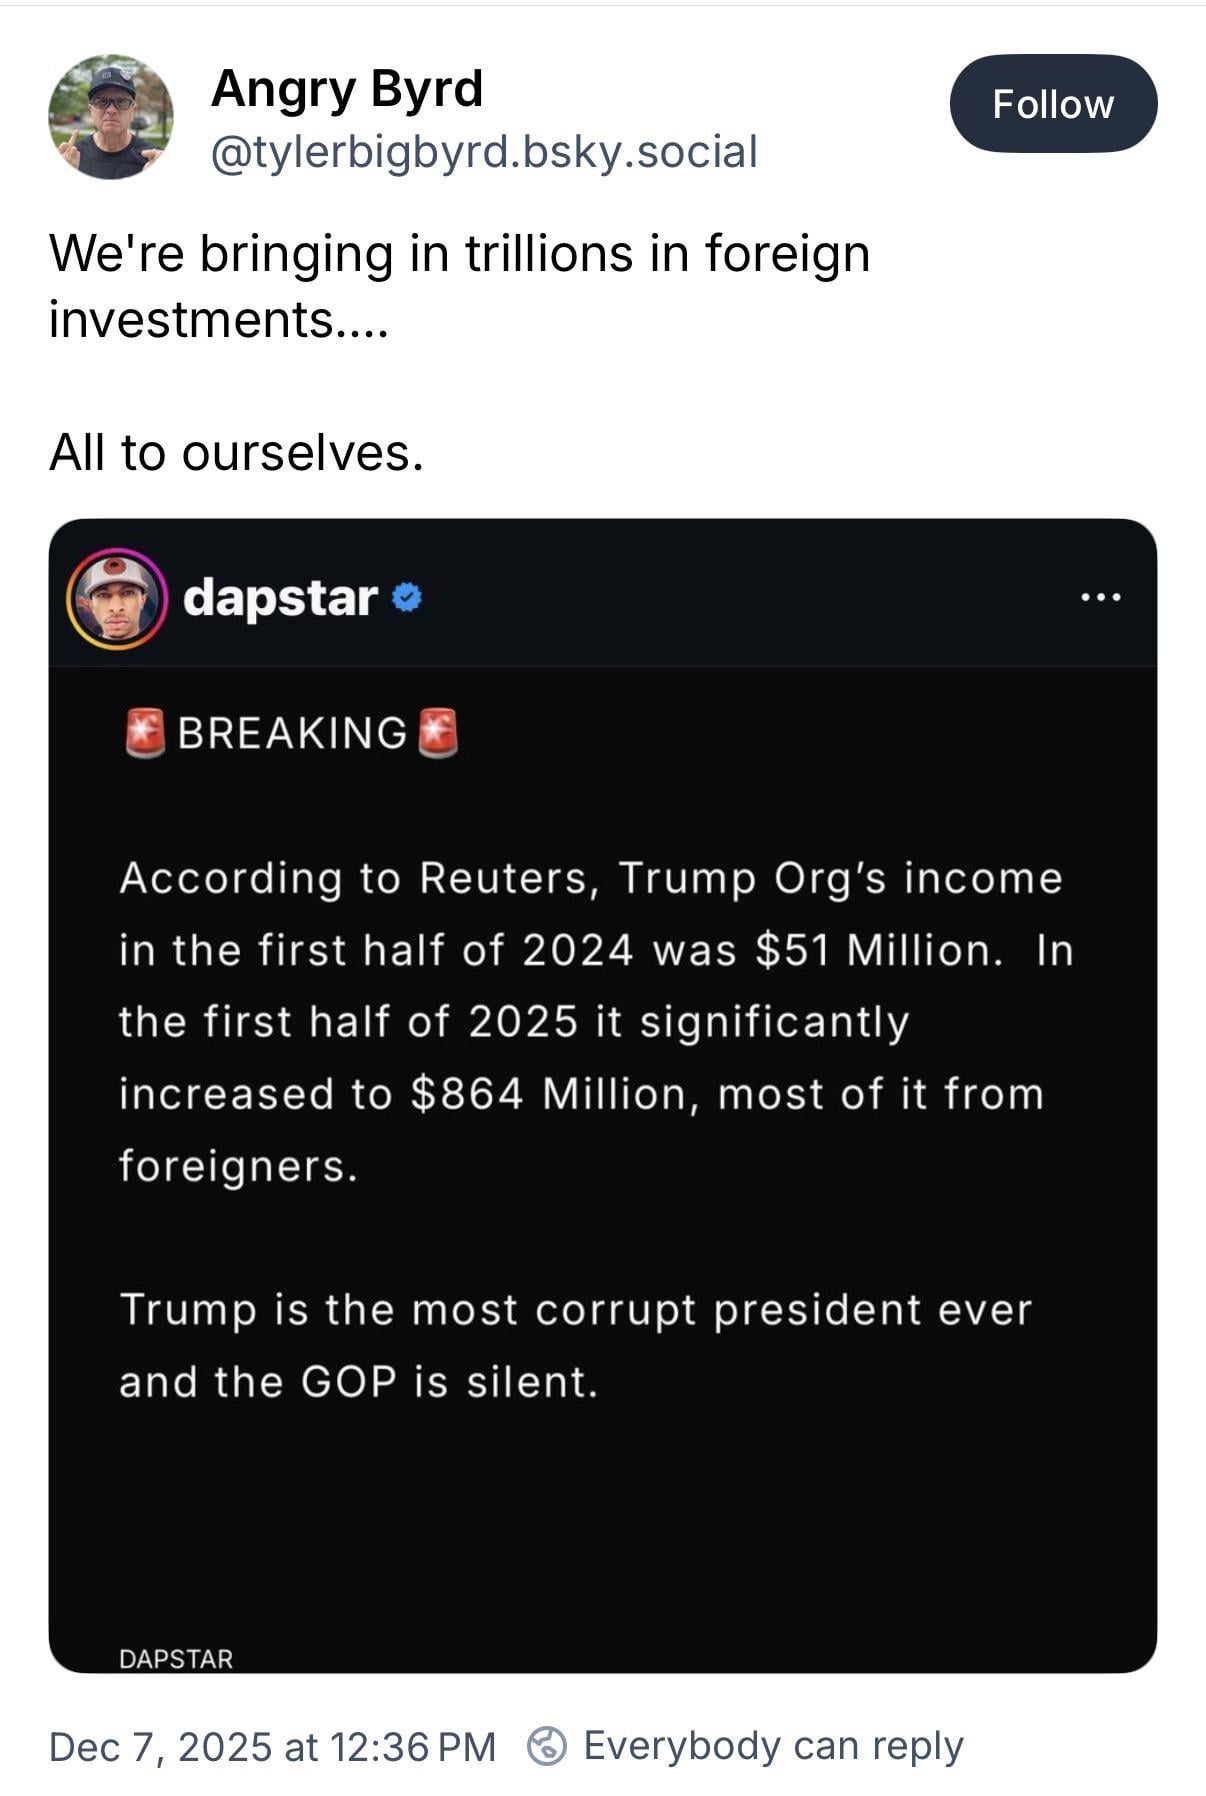Image resolution: width=1206 pixels, height=1796 pixels.
Task: Click the Reuters Trump Org income paragraph
Action: pyautogui.click(x=595, y=1022)
